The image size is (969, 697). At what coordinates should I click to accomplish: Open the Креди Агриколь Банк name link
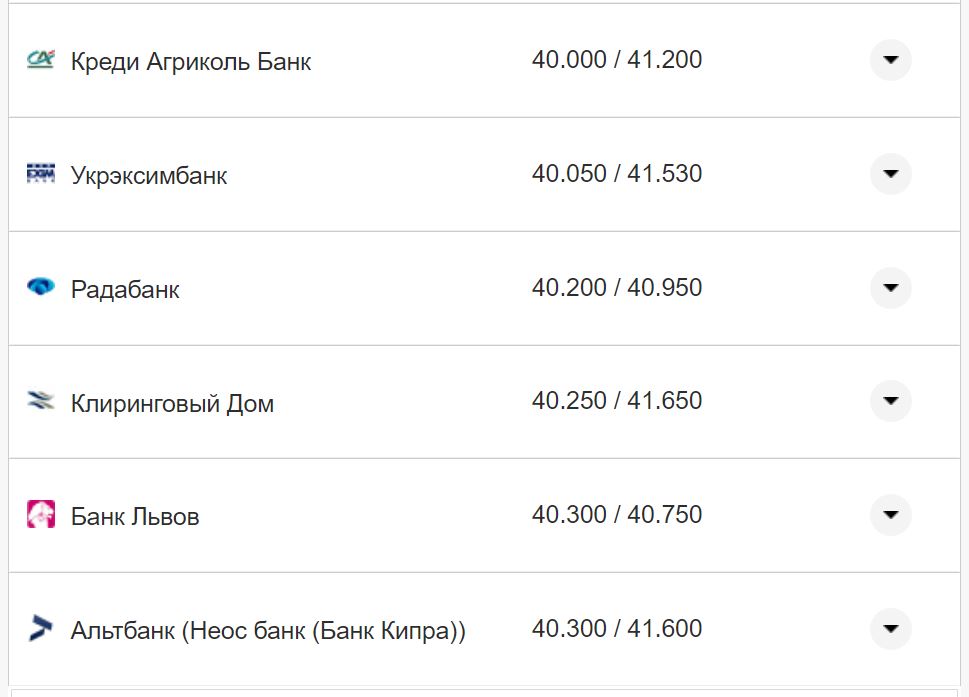[191, 62]
